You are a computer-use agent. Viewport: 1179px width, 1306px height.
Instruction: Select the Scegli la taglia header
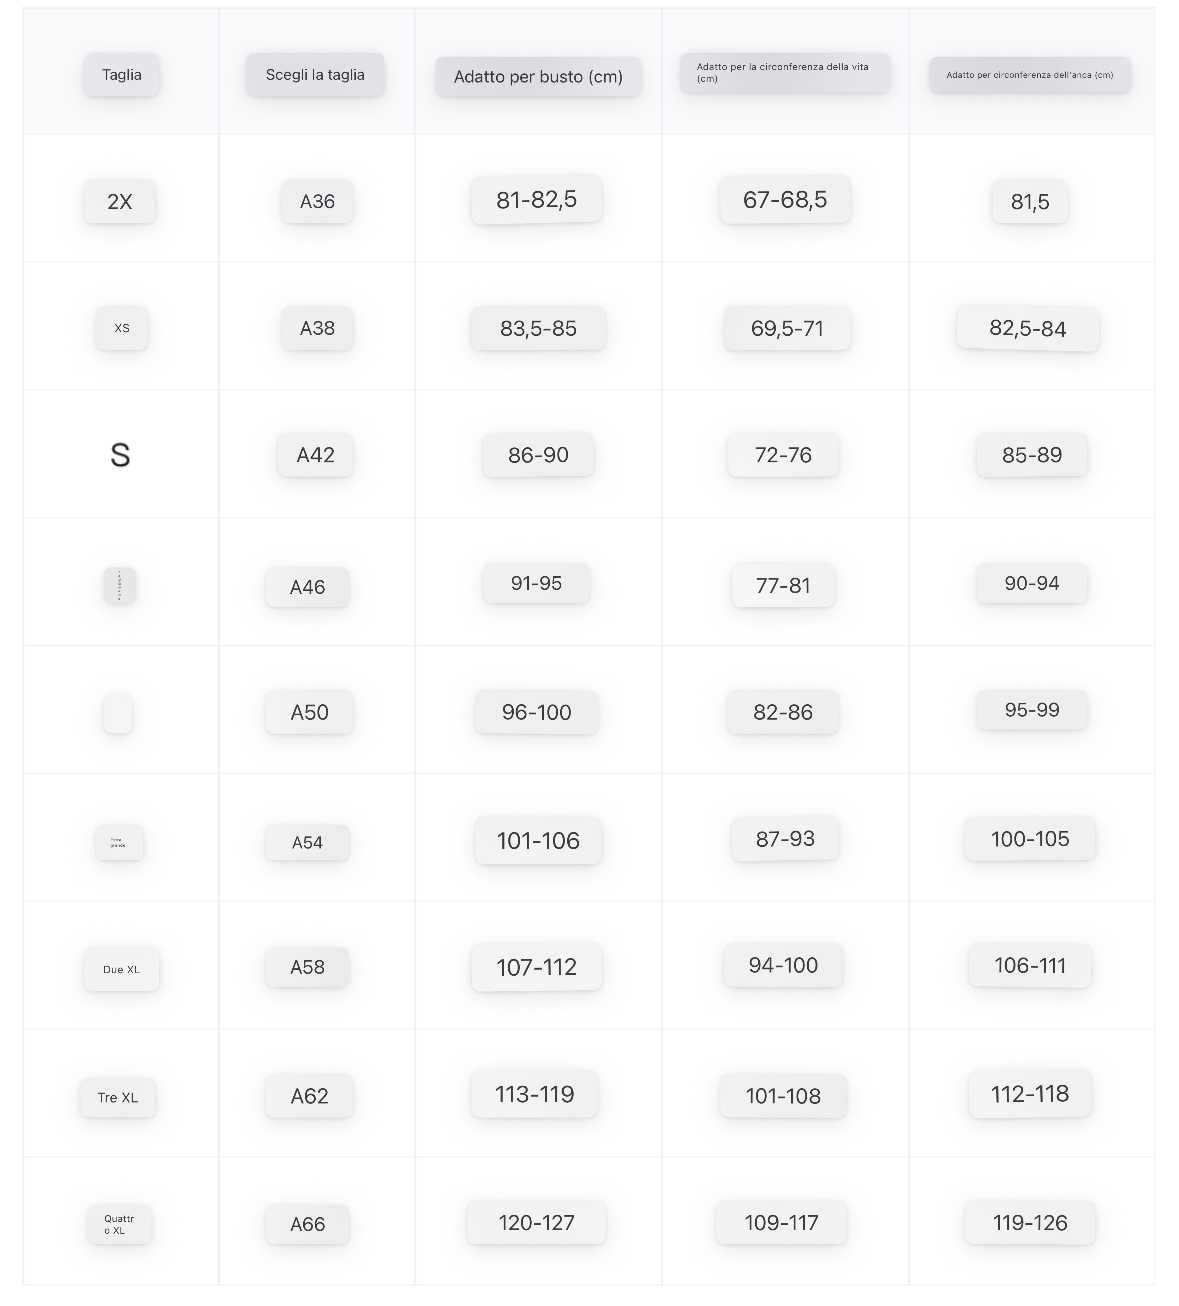pos(315,75)
